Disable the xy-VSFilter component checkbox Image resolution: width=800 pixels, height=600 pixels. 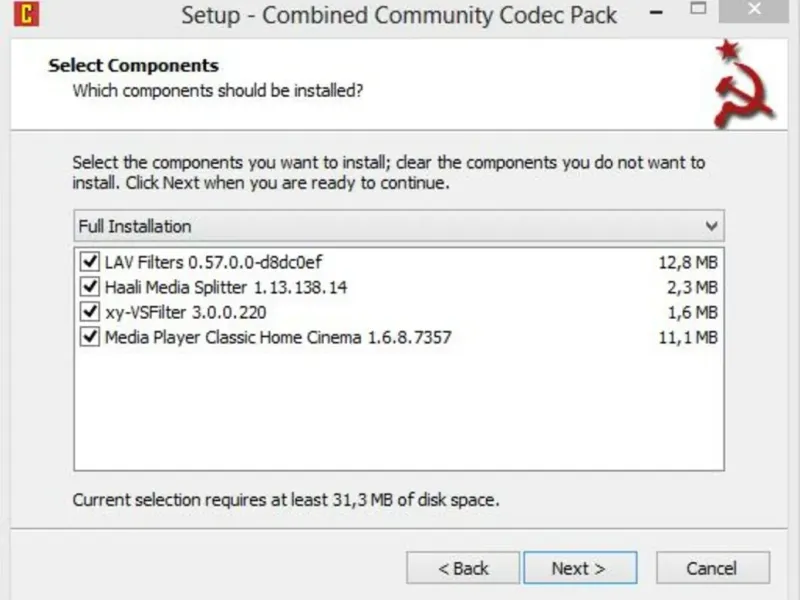click(90, 312)
